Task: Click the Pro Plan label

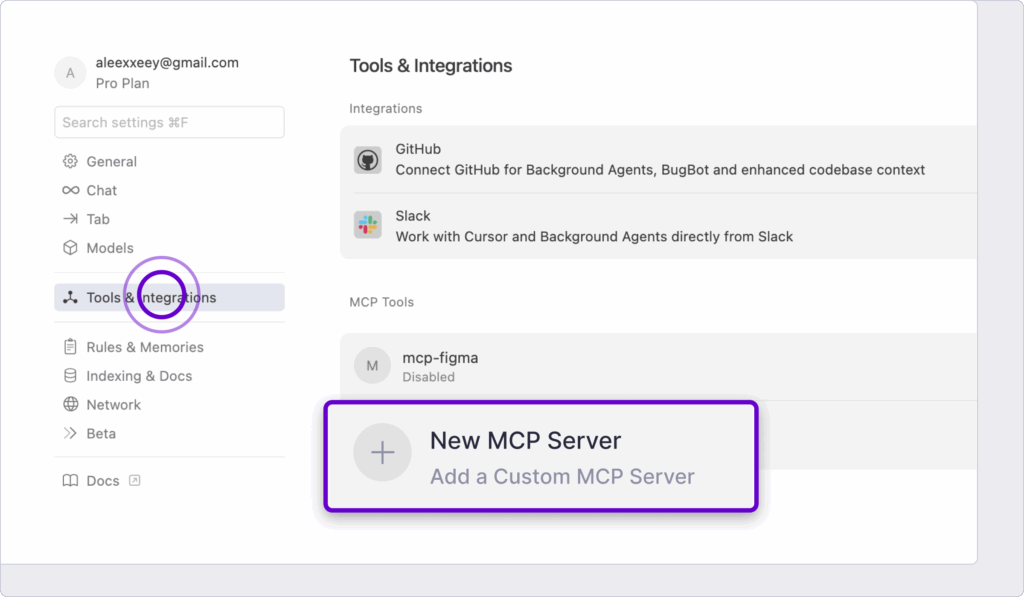Action: coord(123,83)
